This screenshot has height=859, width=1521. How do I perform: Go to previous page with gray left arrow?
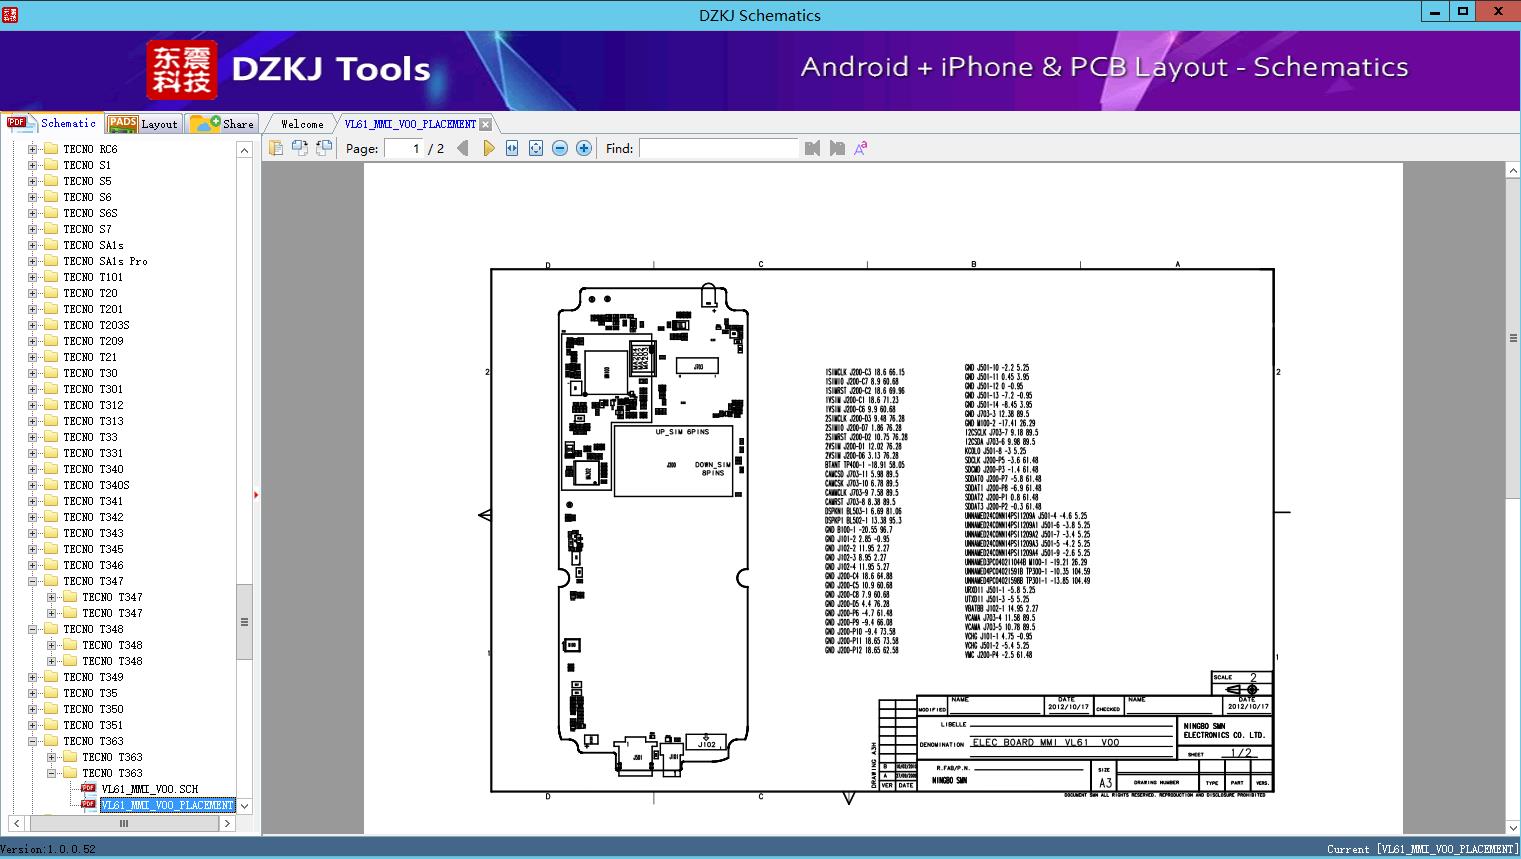pyautogui.click(x=462, y=148)
